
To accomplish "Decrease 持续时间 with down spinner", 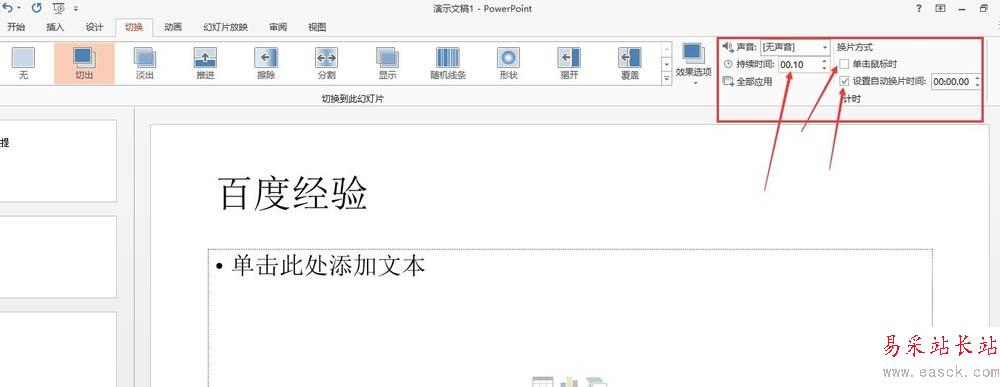I will pos(825,68).
